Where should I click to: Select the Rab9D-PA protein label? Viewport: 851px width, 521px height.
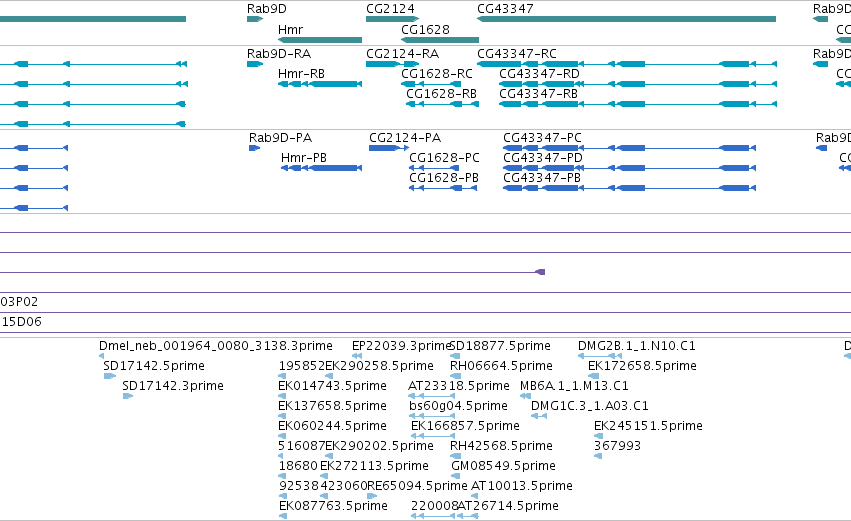pyautogui.click(x=281, y=138)
